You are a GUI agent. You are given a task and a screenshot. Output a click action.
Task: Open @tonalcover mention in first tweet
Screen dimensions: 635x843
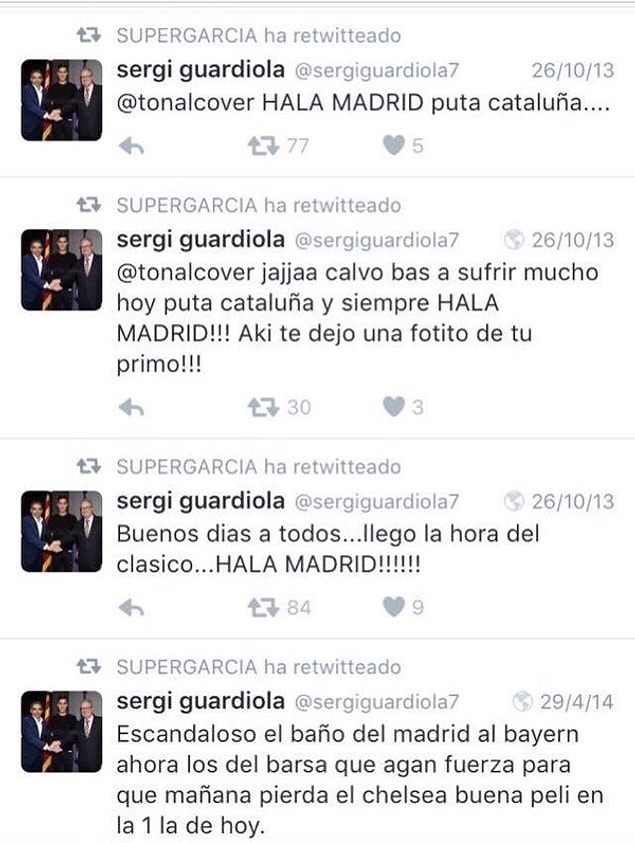tap(185, 103)
